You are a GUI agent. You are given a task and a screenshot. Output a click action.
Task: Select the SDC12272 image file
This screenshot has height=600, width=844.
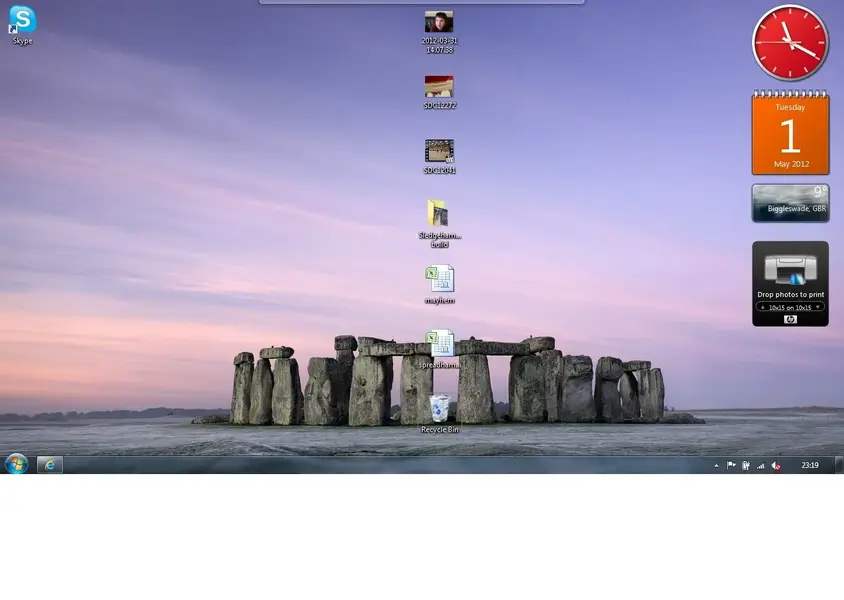coord(439,87)
